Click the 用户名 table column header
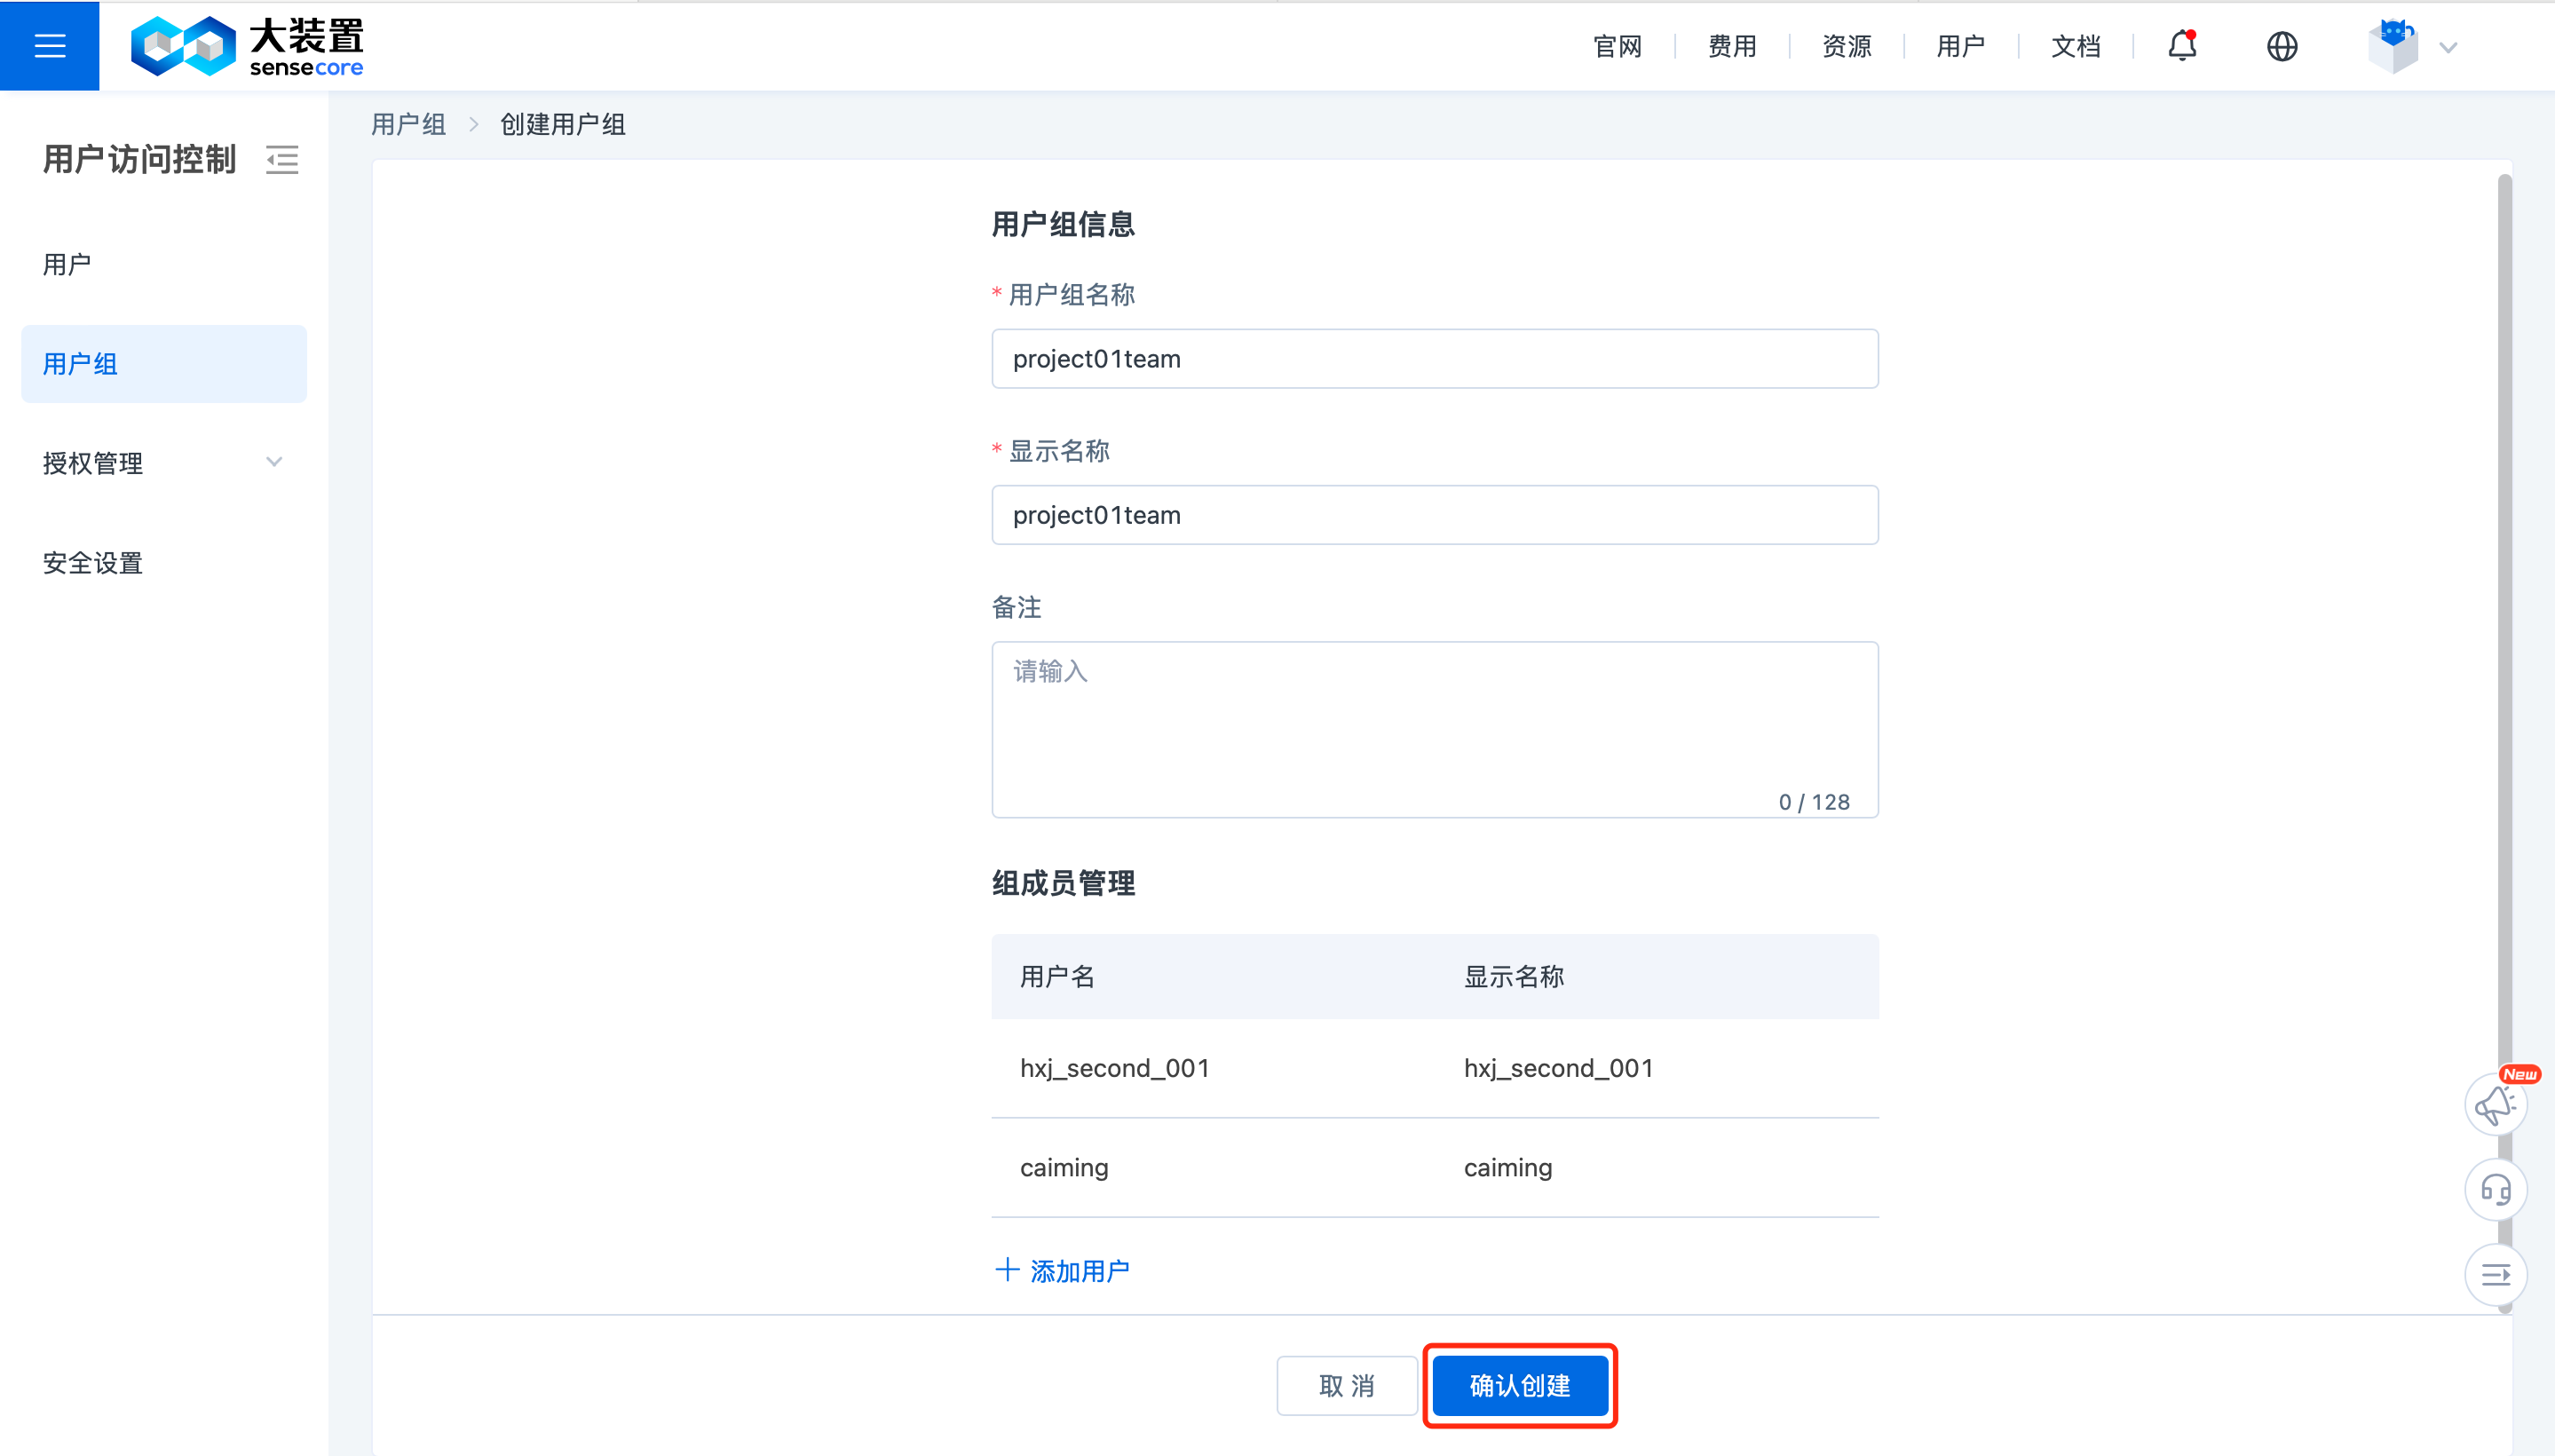 tap(1057, 977)
